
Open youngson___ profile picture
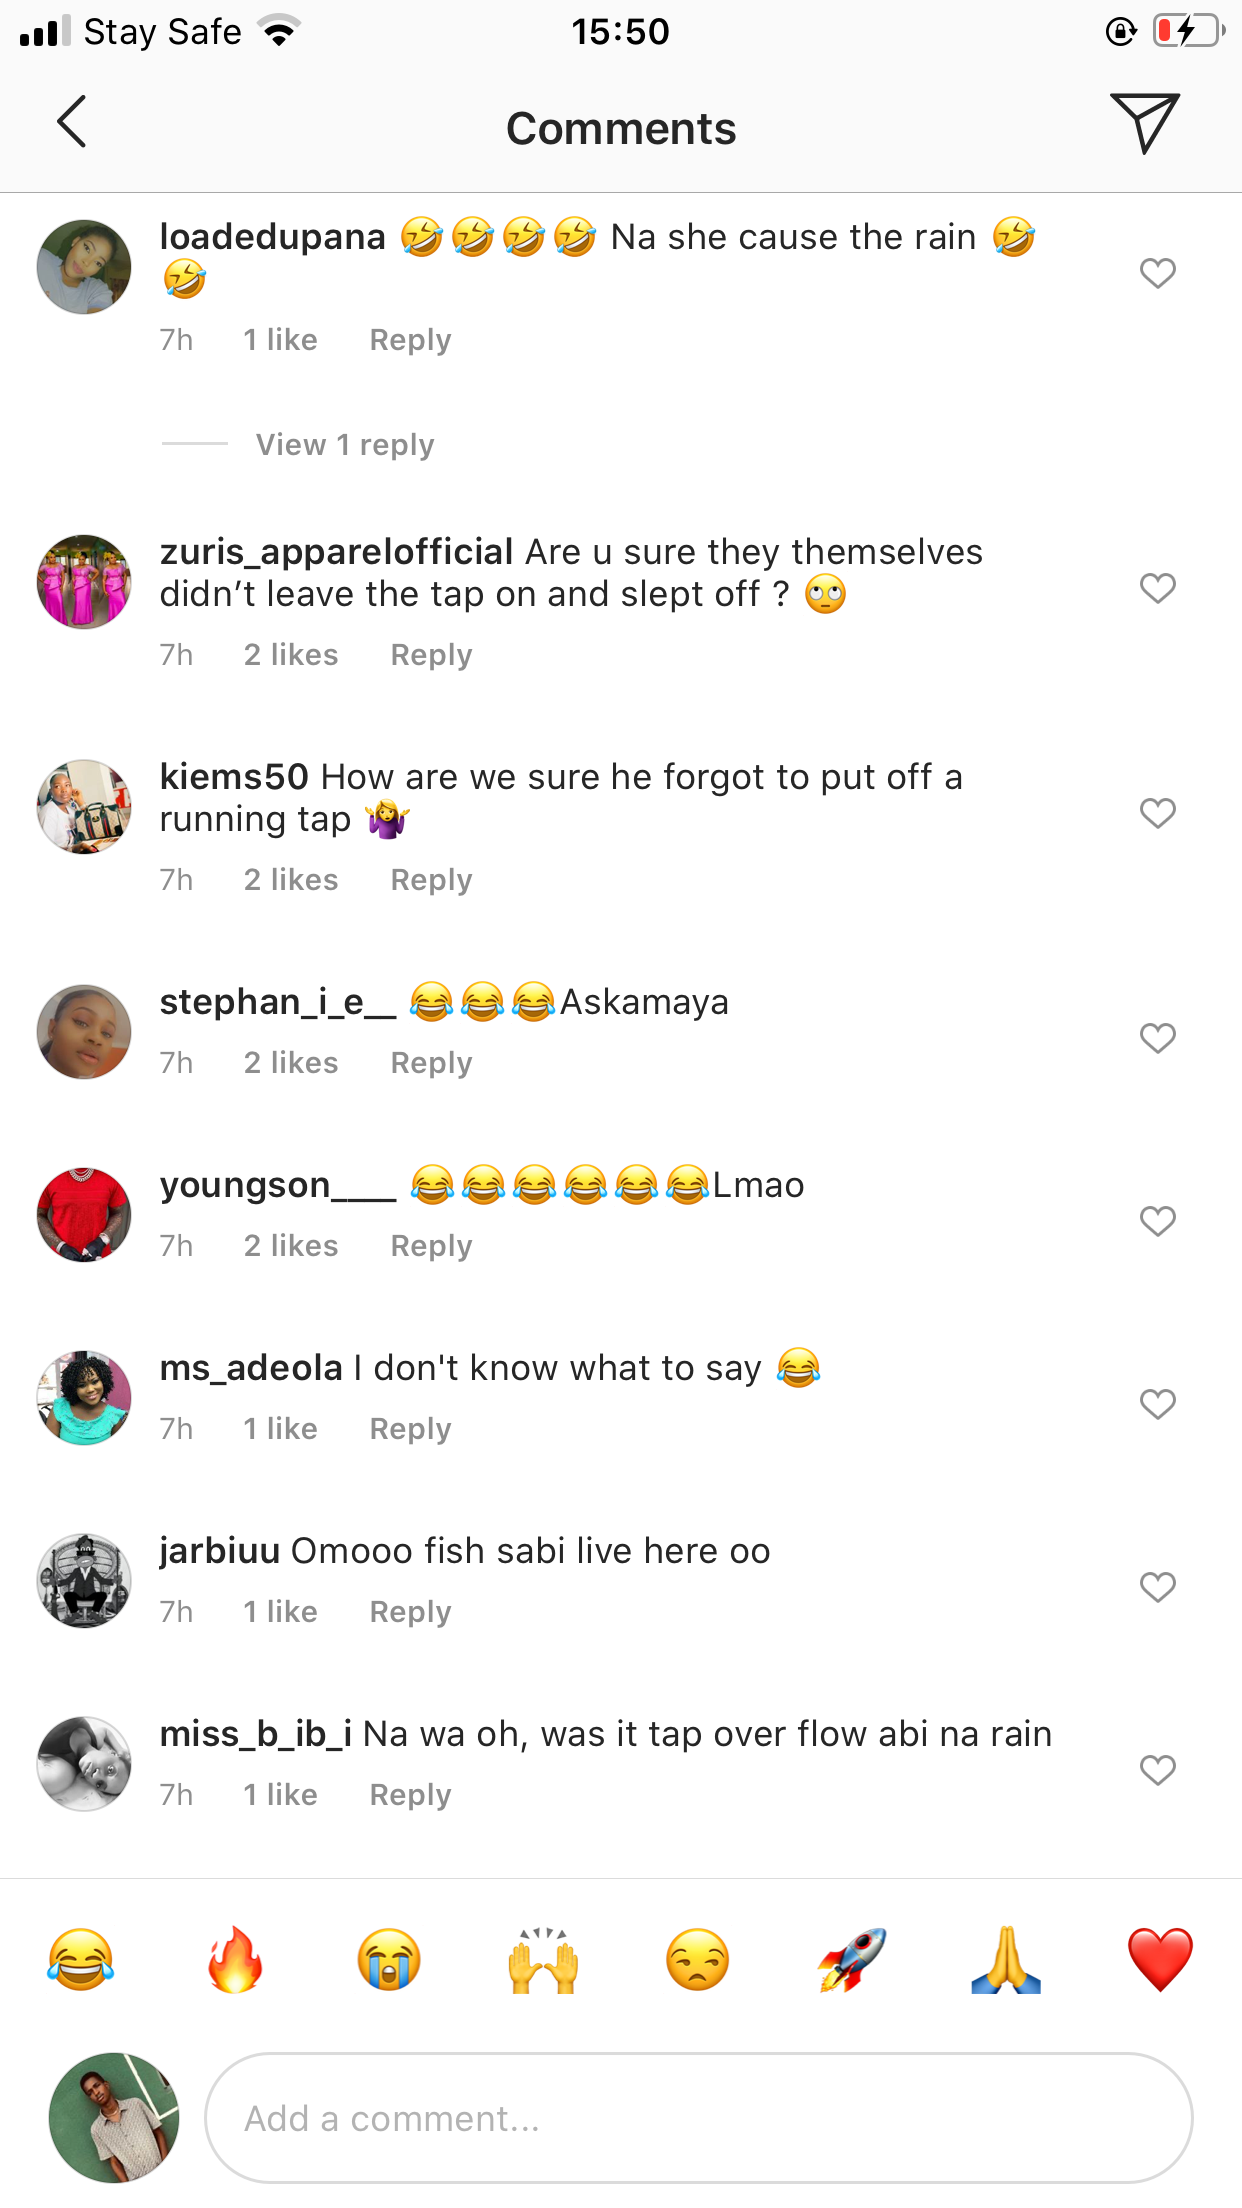(x=84, y=1215)
